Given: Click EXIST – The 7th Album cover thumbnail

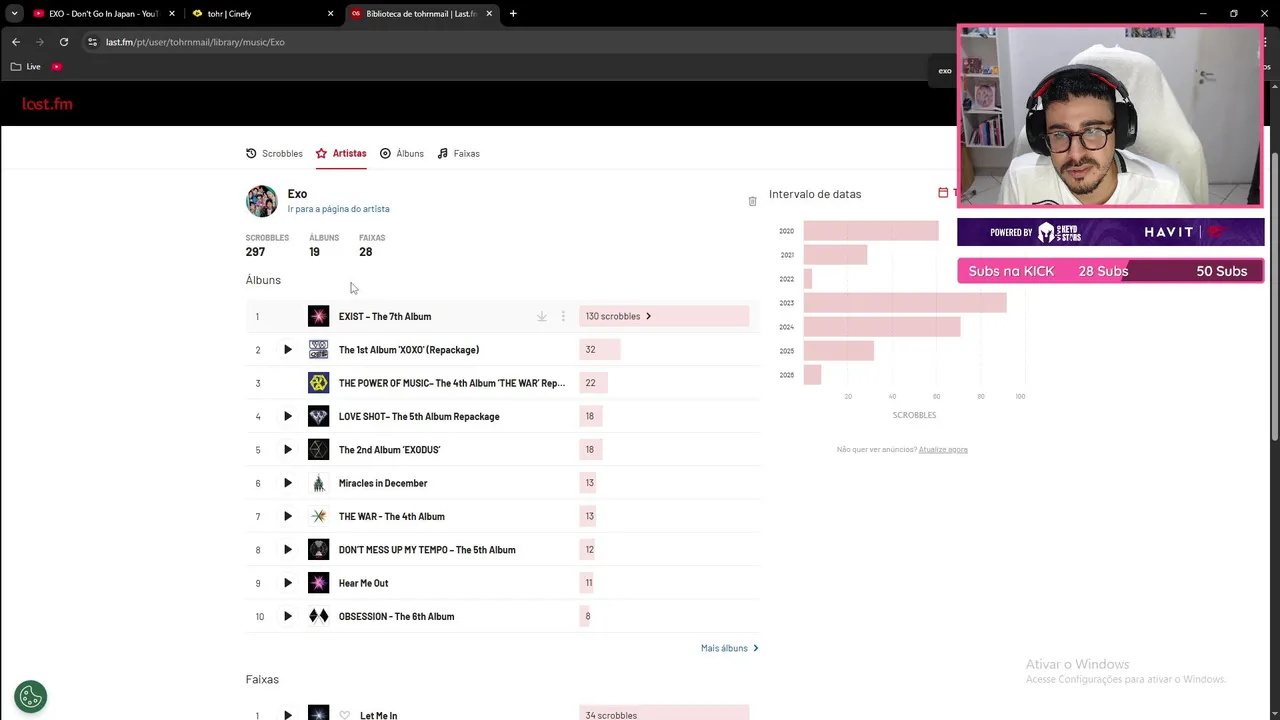Looking at the screenshot, I should click(318, 316).
